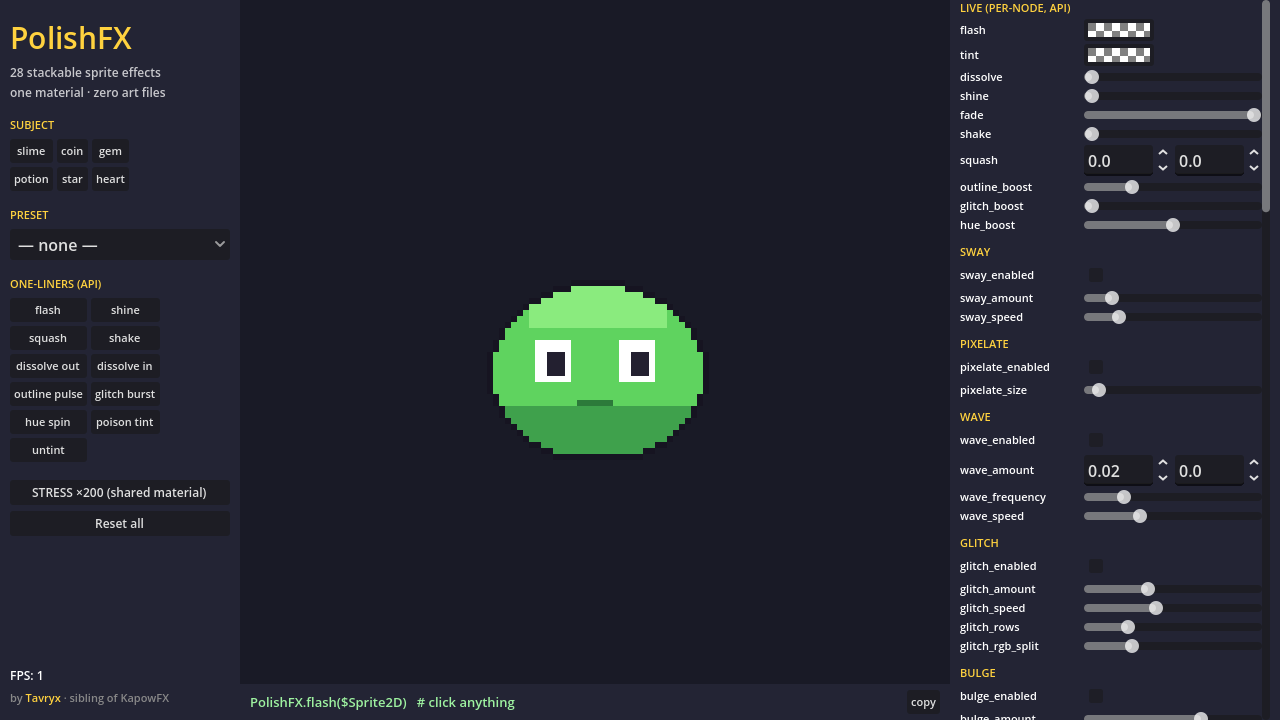Decrease the first wave_amount value
Screen dimensions: 1280x720
pyautogui.click(x=1163, y=478)
